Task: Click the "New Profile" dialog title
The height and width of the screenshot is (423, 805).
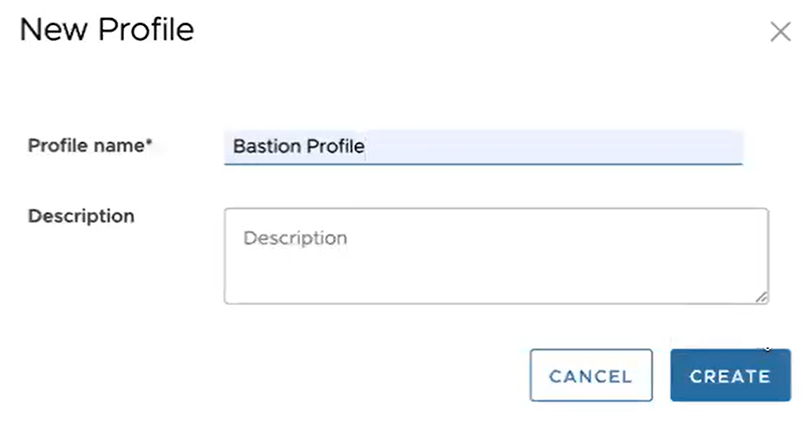Action: point(106,30)
